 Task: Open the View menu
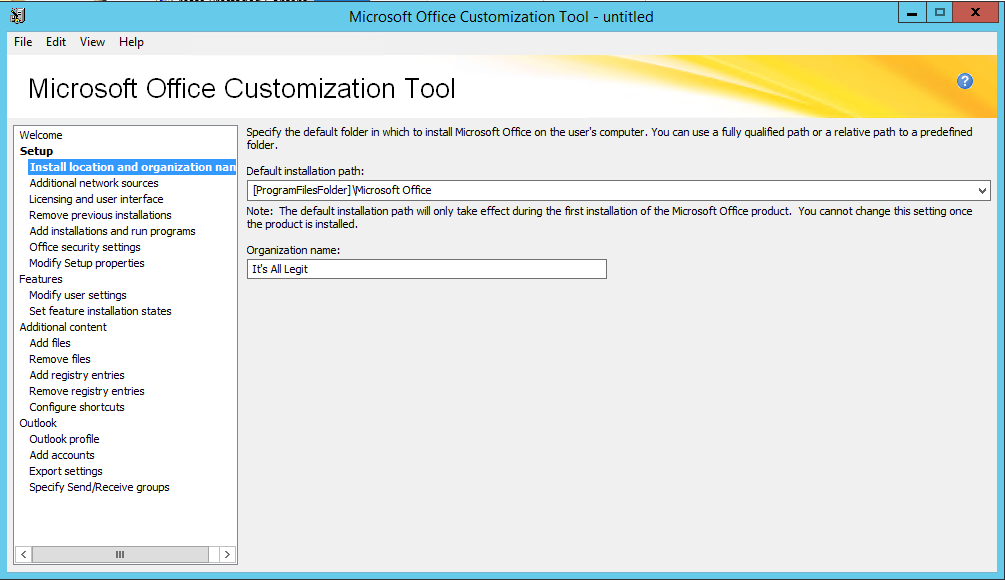(x=92, y=42)
